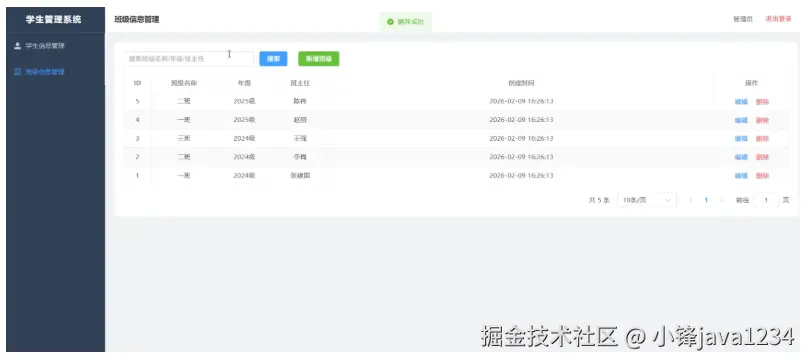Focus the class search input field

[188, 59]
